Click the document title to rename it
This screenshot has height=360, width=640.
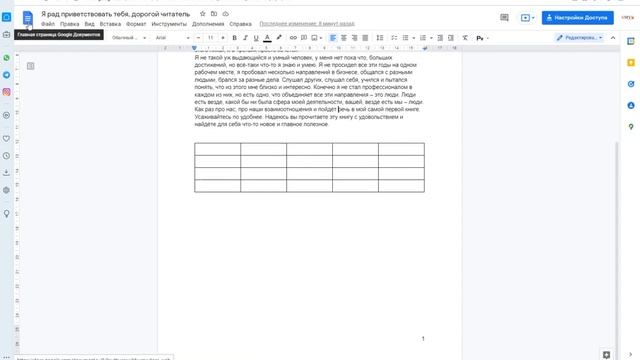[116, 14]
